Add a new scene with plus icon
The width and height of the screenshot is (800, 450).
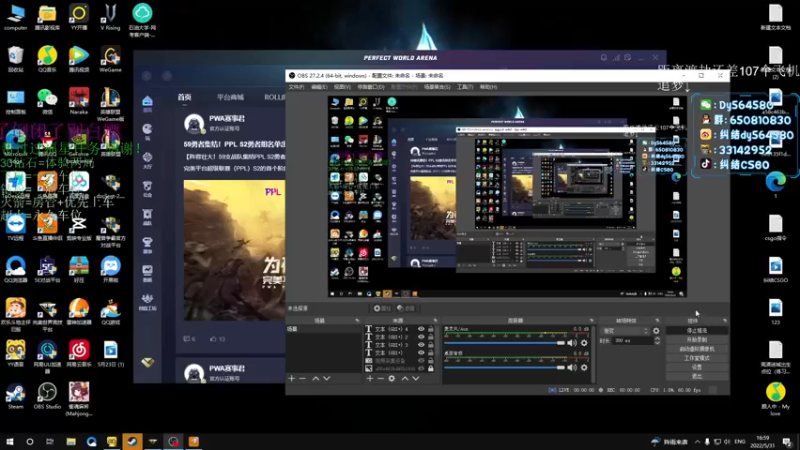pos(292,379)
